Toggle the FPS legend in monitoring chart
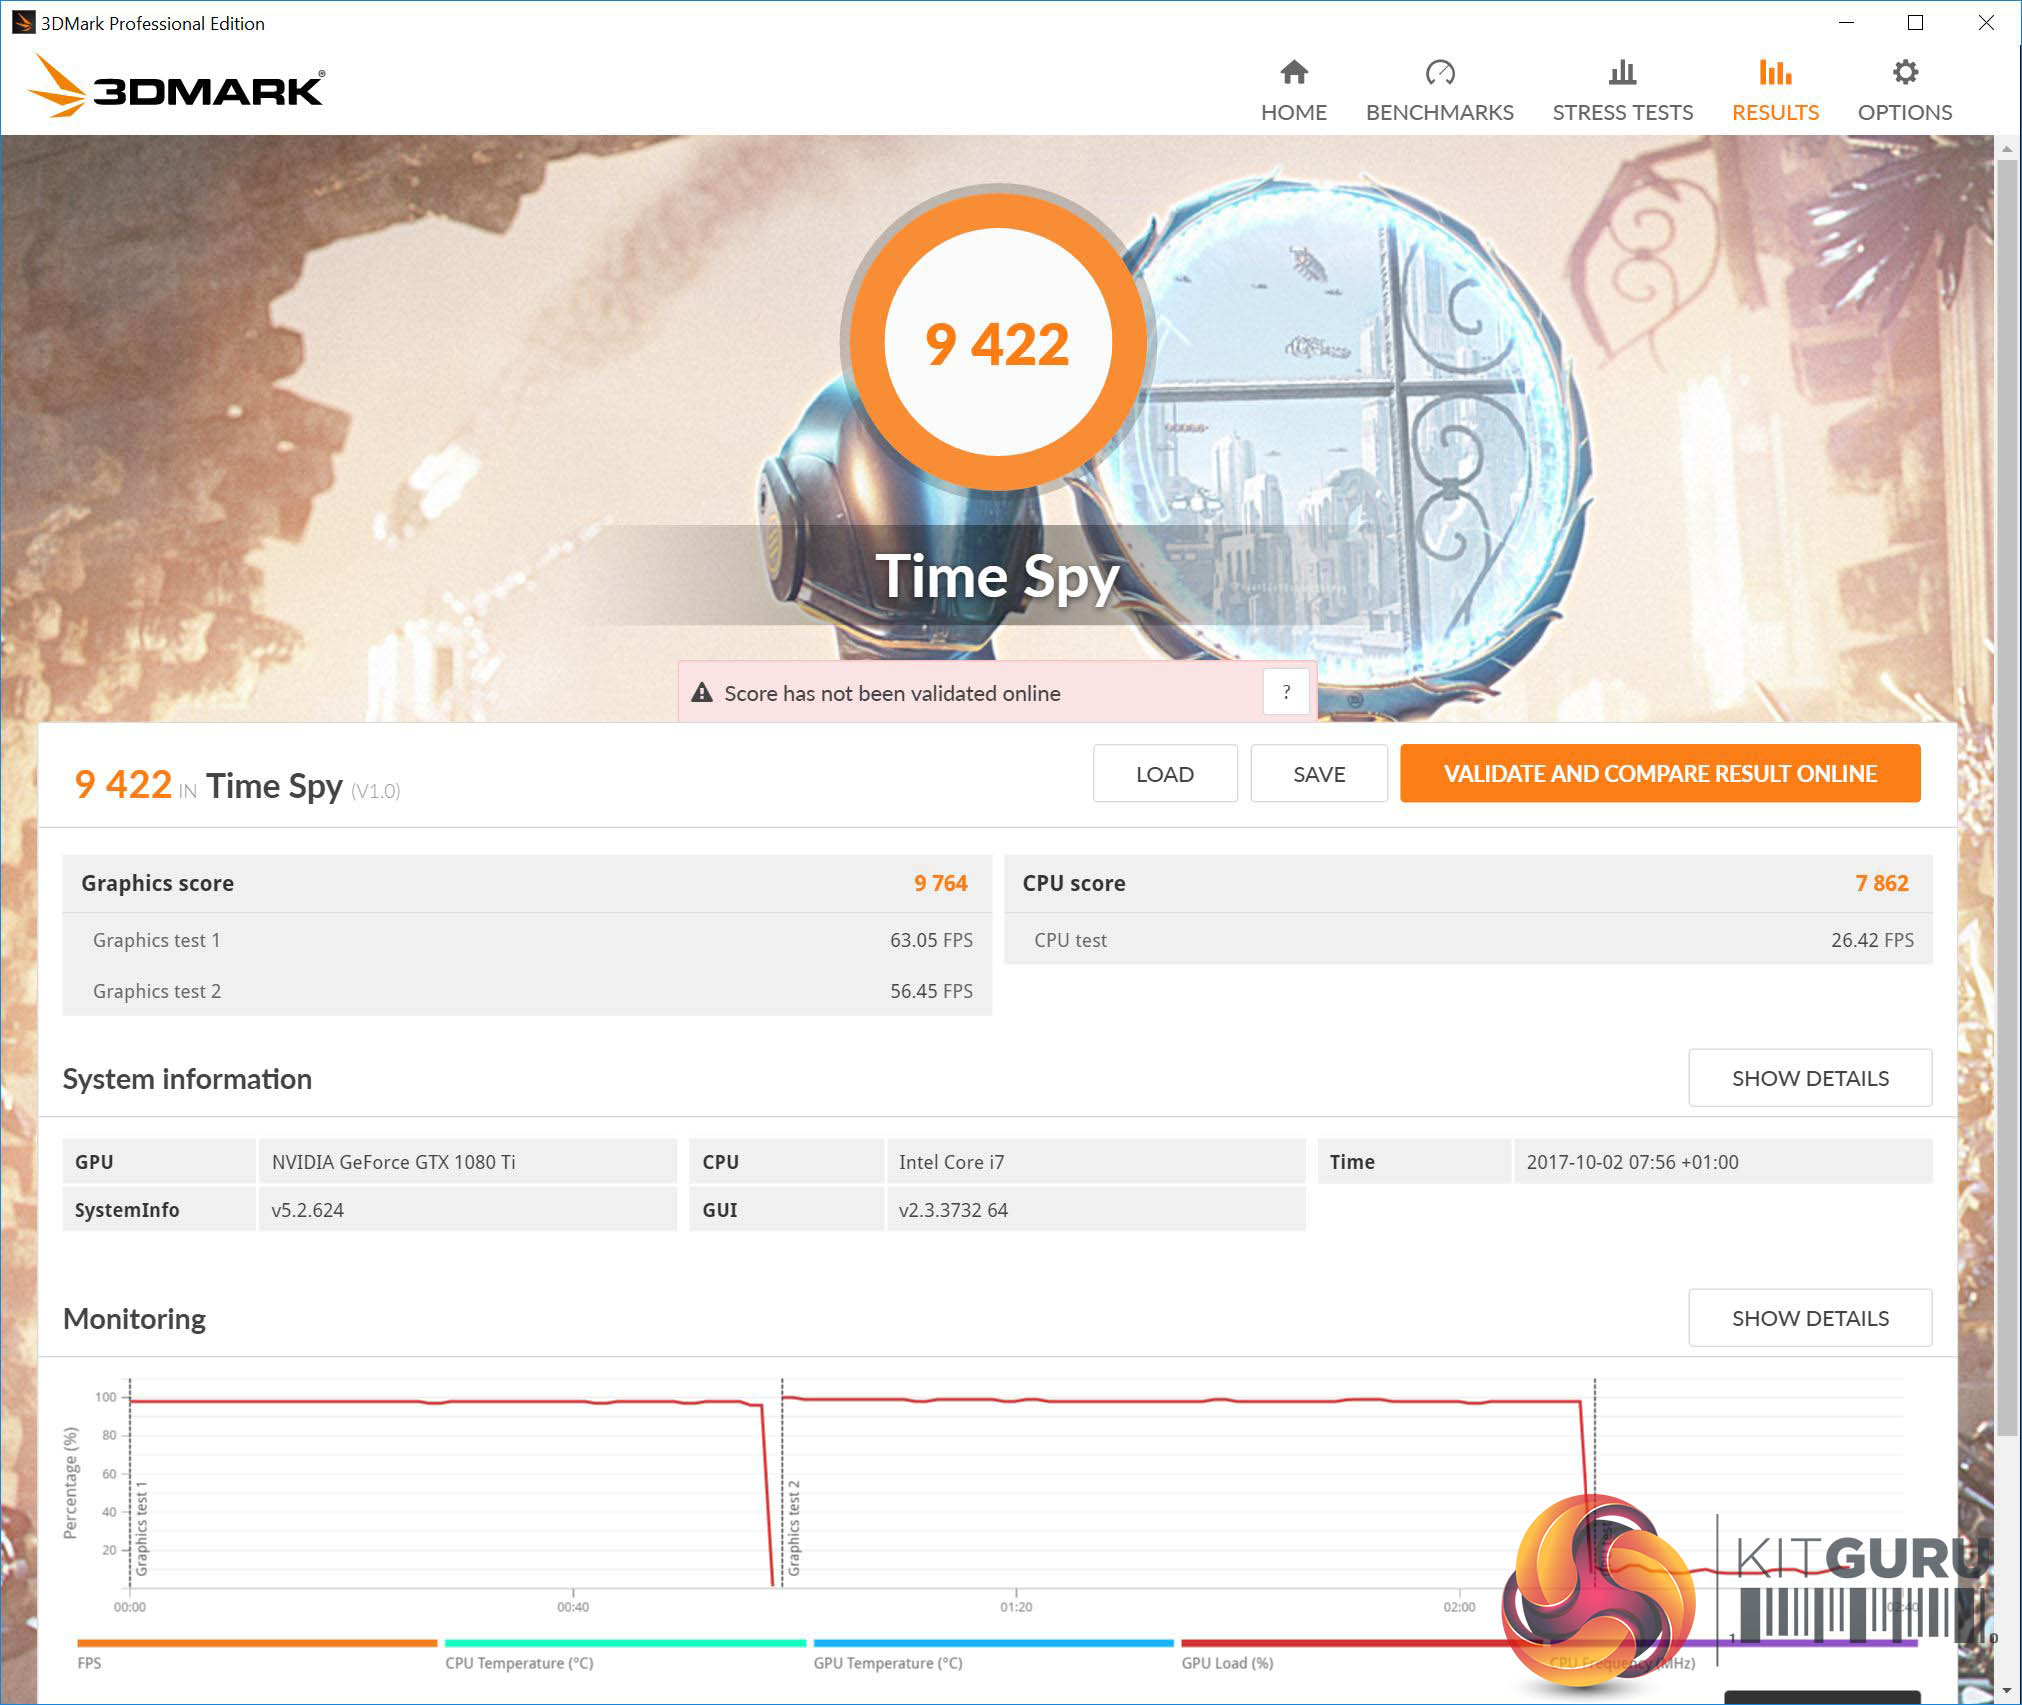 [89, 1663]
